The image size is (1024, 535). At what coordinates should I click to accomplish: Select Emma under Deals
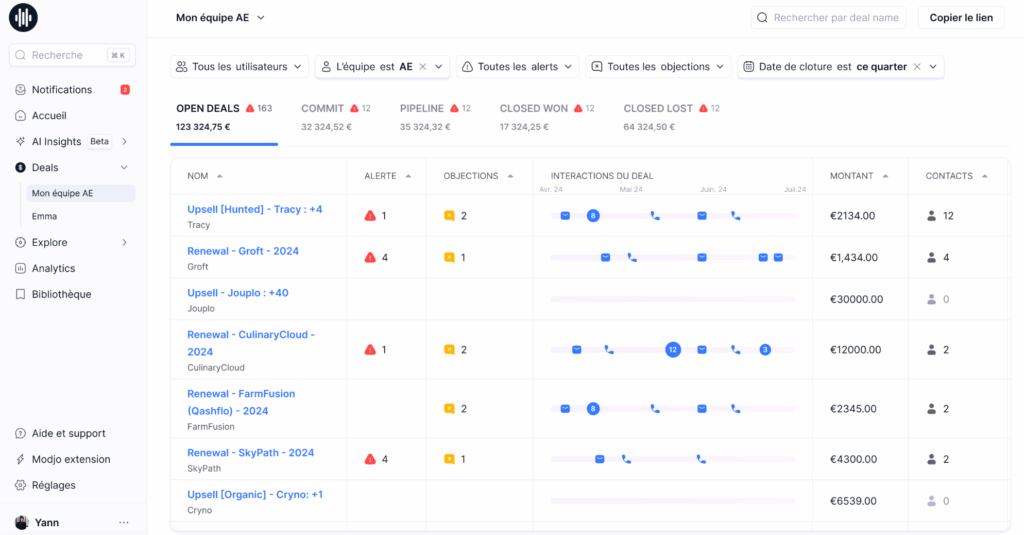click(x=44, y=216)
